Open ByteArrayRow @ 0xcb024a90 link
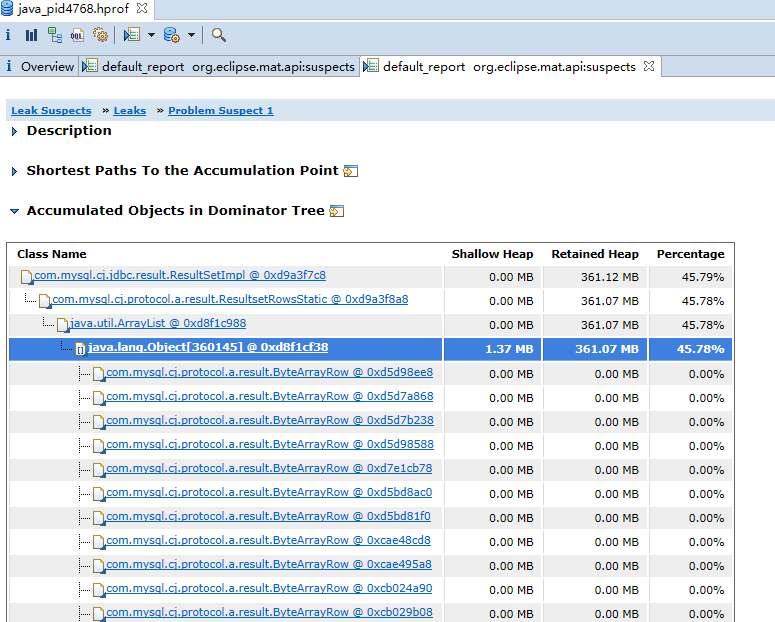775x622 pixels. 269,588
